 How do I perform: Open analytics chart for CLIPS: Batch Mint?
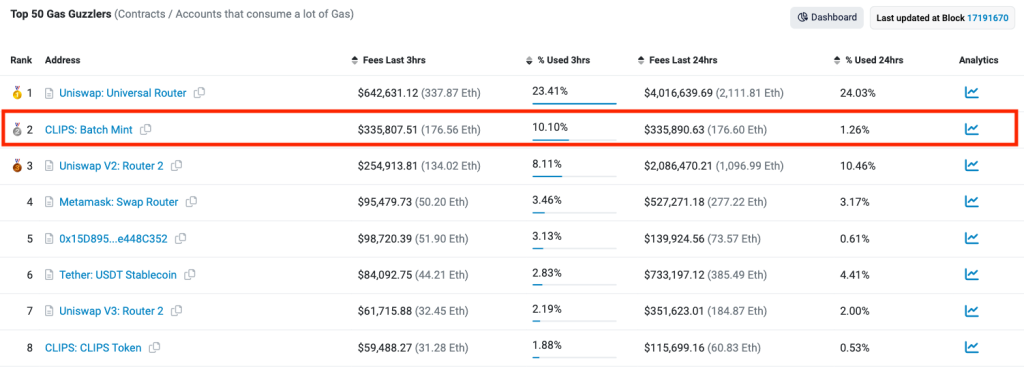(972, 129)
